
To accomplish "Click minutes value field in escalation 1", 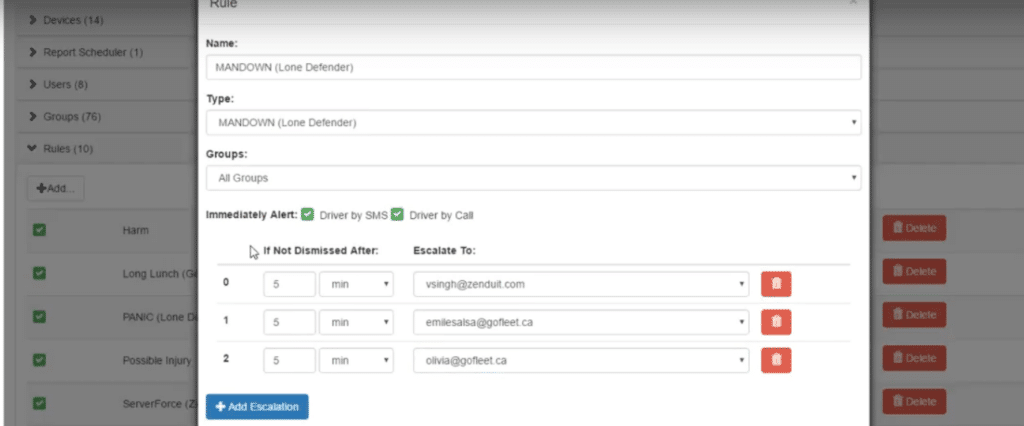I will coord(289,322).
